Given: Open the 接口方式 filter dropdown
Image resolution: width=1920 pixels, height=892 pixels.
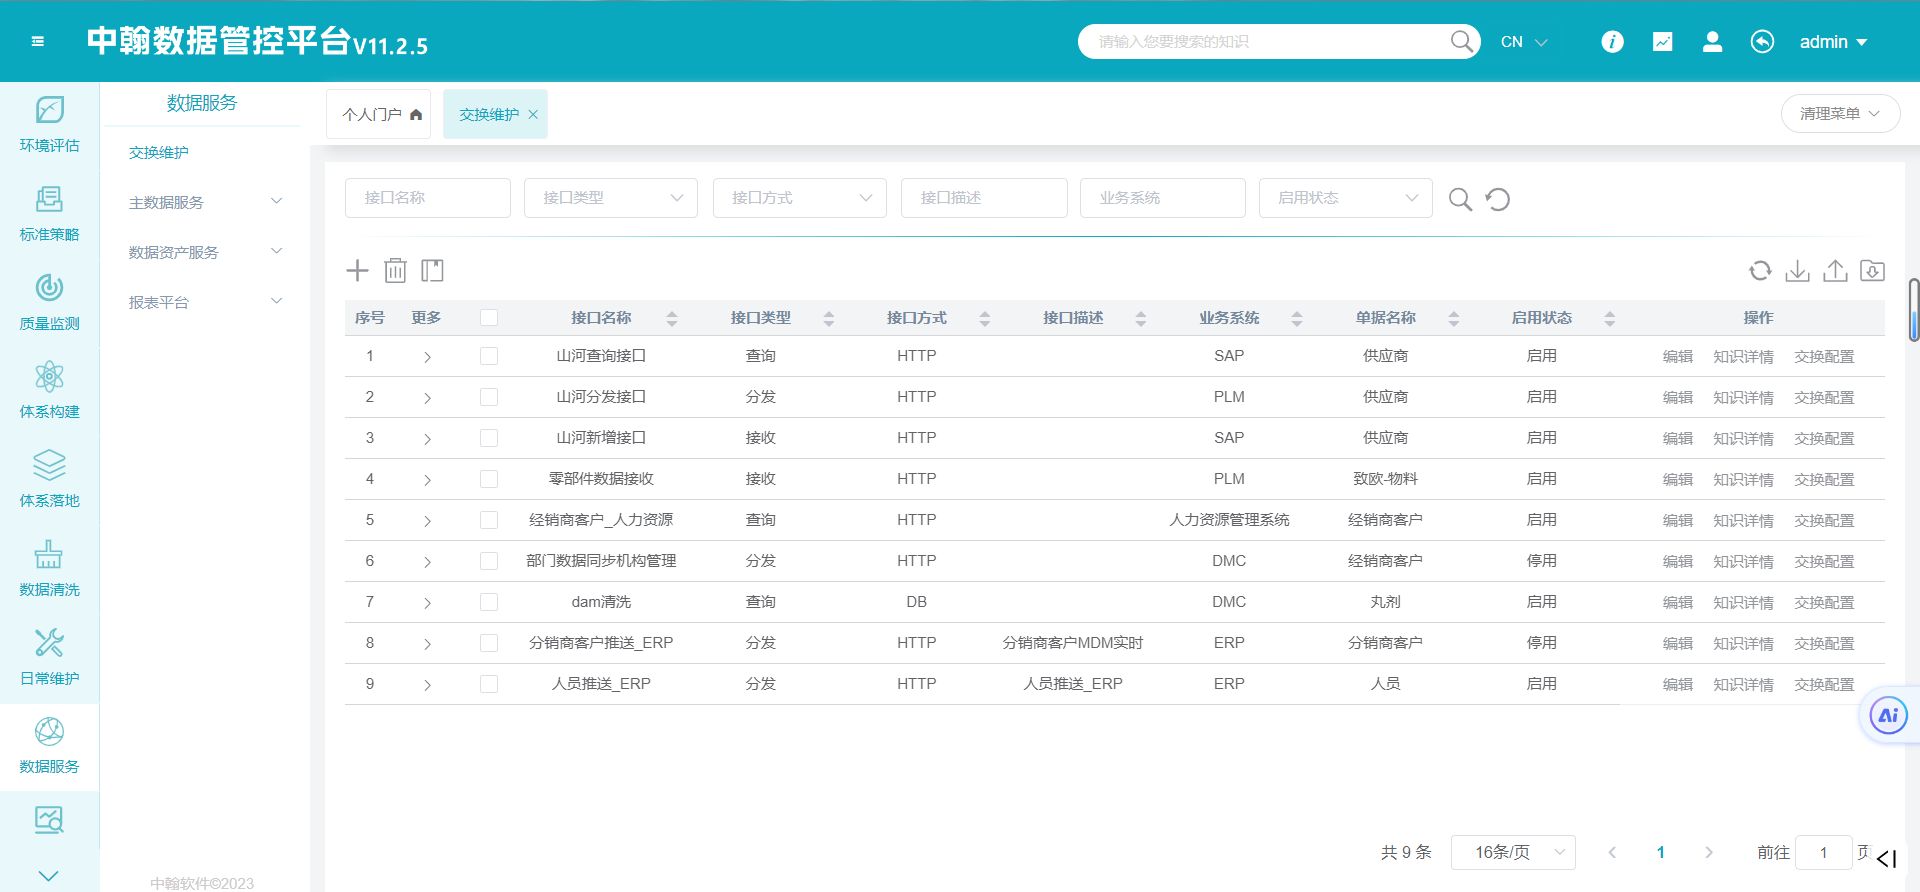Looking at the screenshot, I should [x=800, y=198].
